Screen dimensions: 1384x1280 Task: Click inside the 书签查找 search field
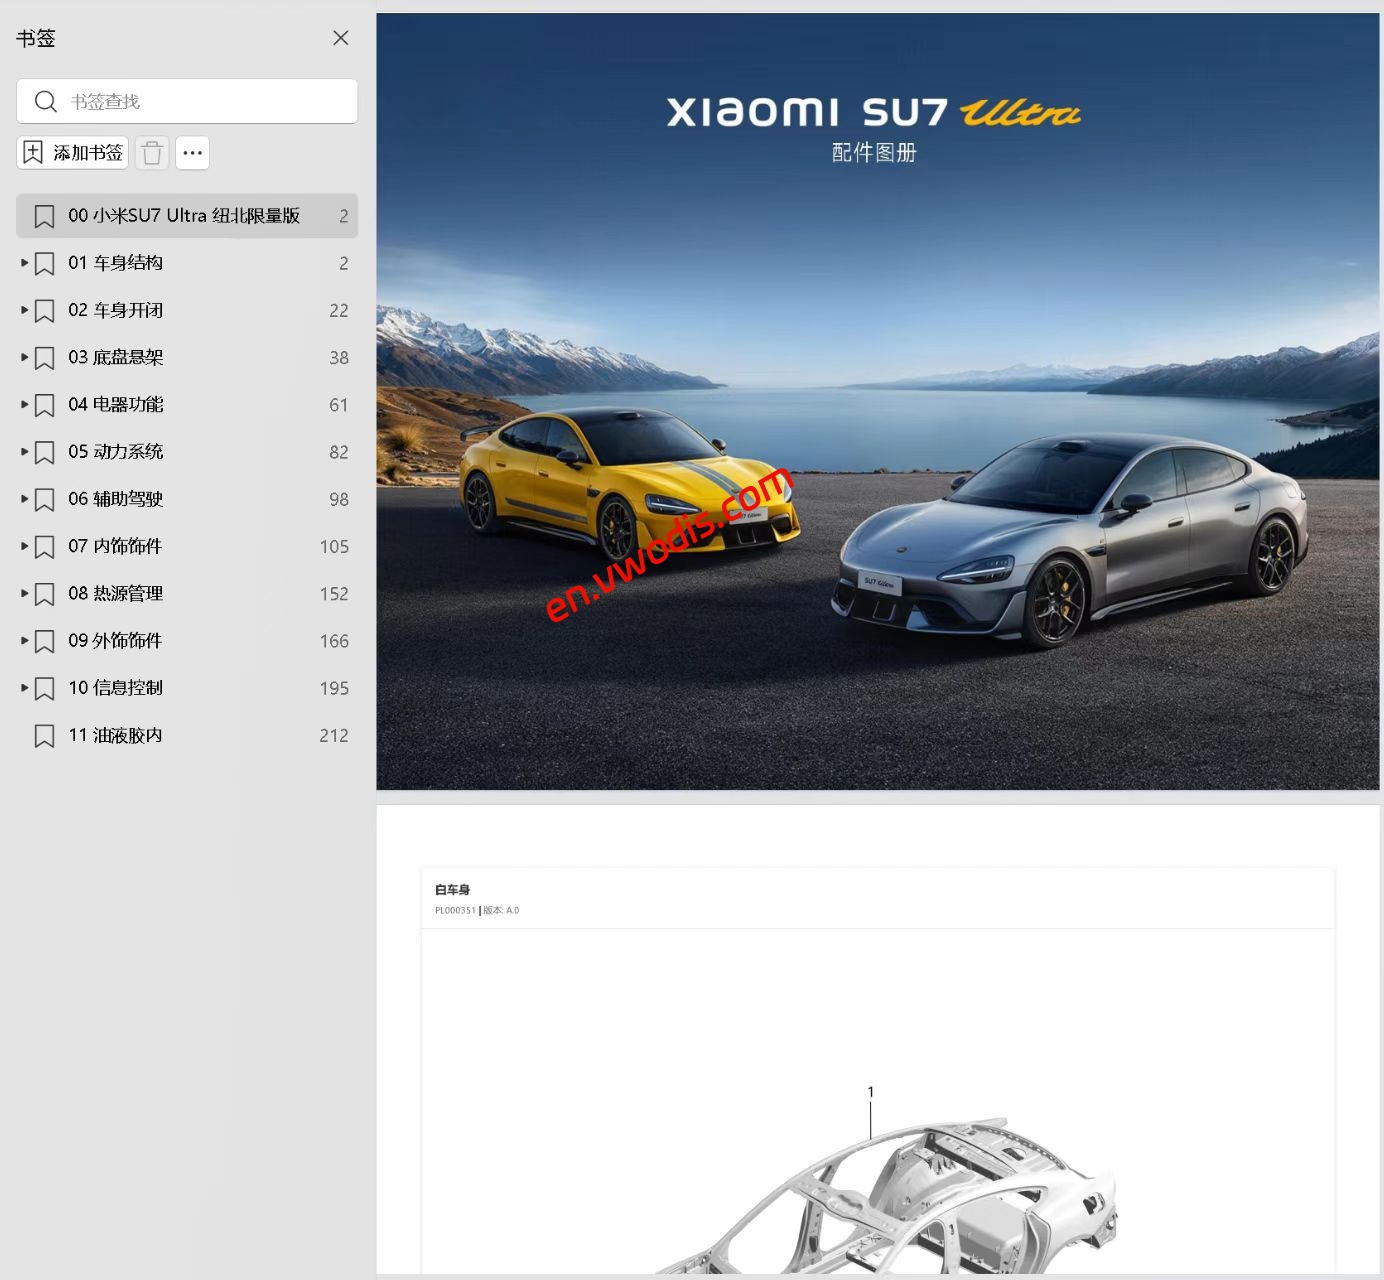(200, 101)
